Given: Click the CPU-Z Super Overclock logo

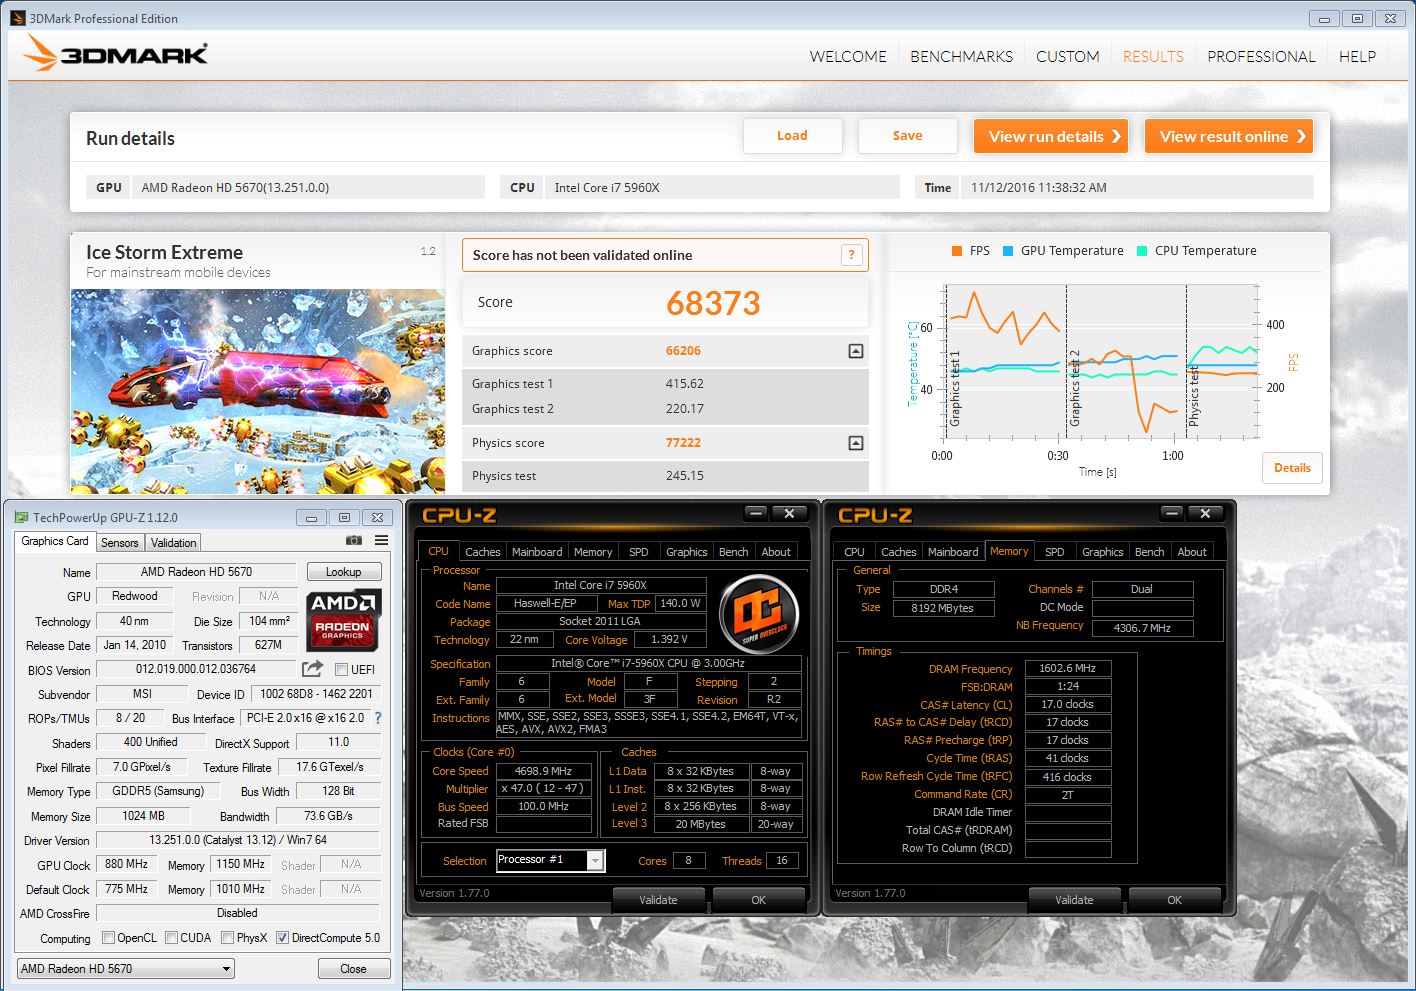Looking at the screenshot, I should click(x=759, y=614).
